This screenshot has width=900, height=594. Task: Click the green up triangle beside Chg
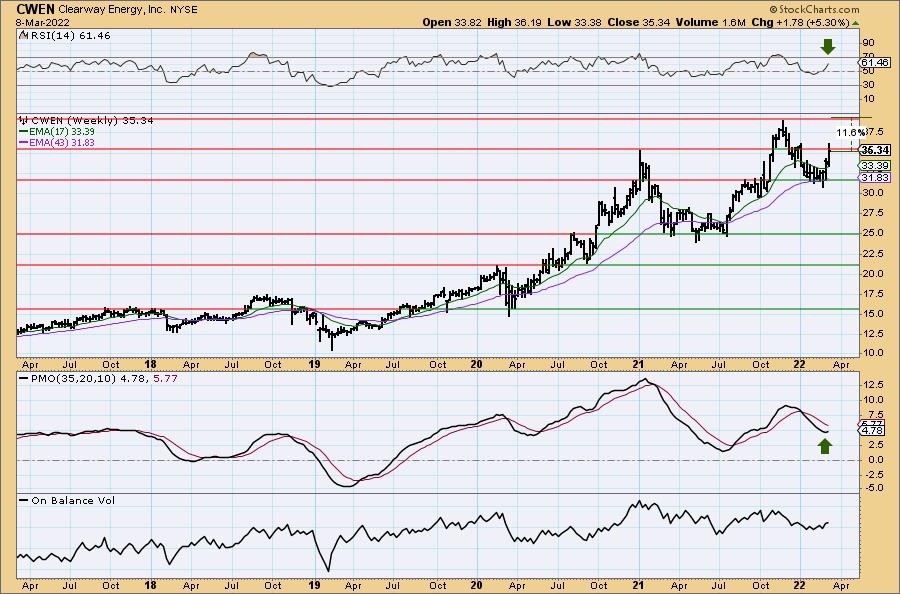pyautogui.click(x=855, y=23)
